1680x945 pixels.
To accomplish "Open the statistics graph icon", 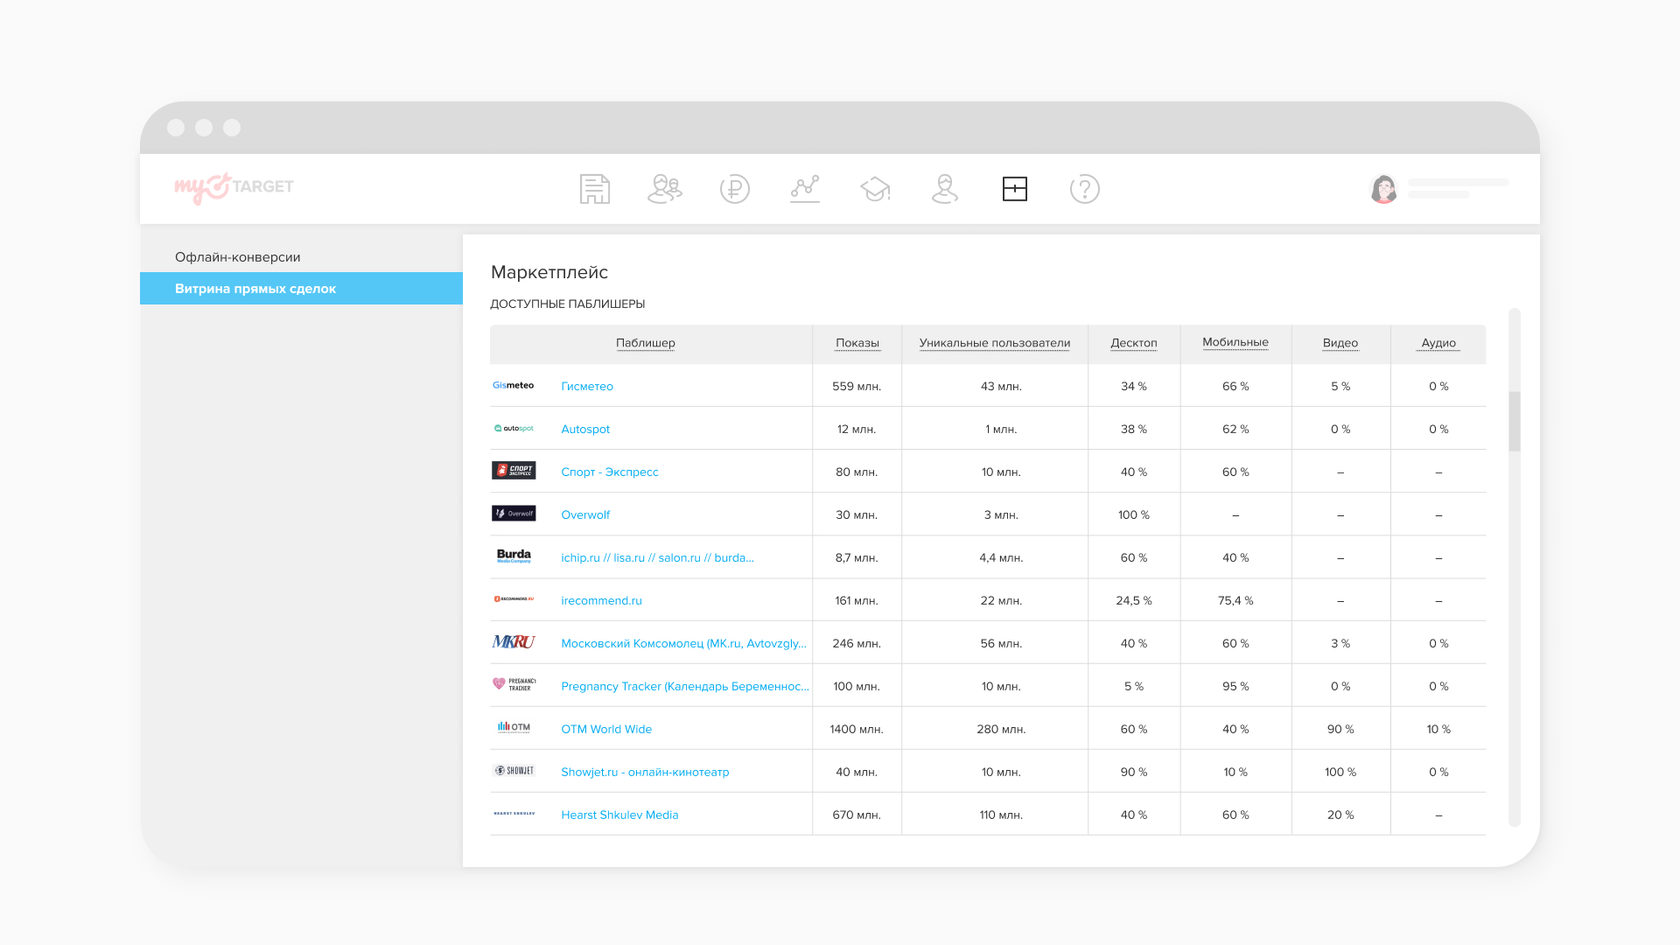I will [x=805, y=189].
